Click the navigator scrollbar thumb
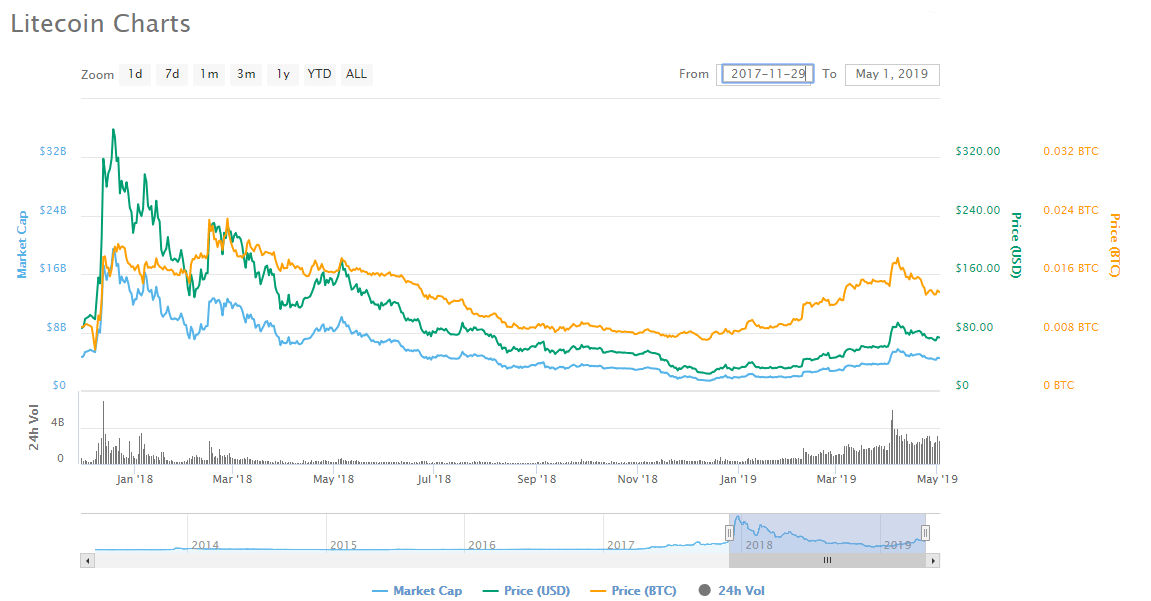The image size is (1151, 601). coord(827,561)
